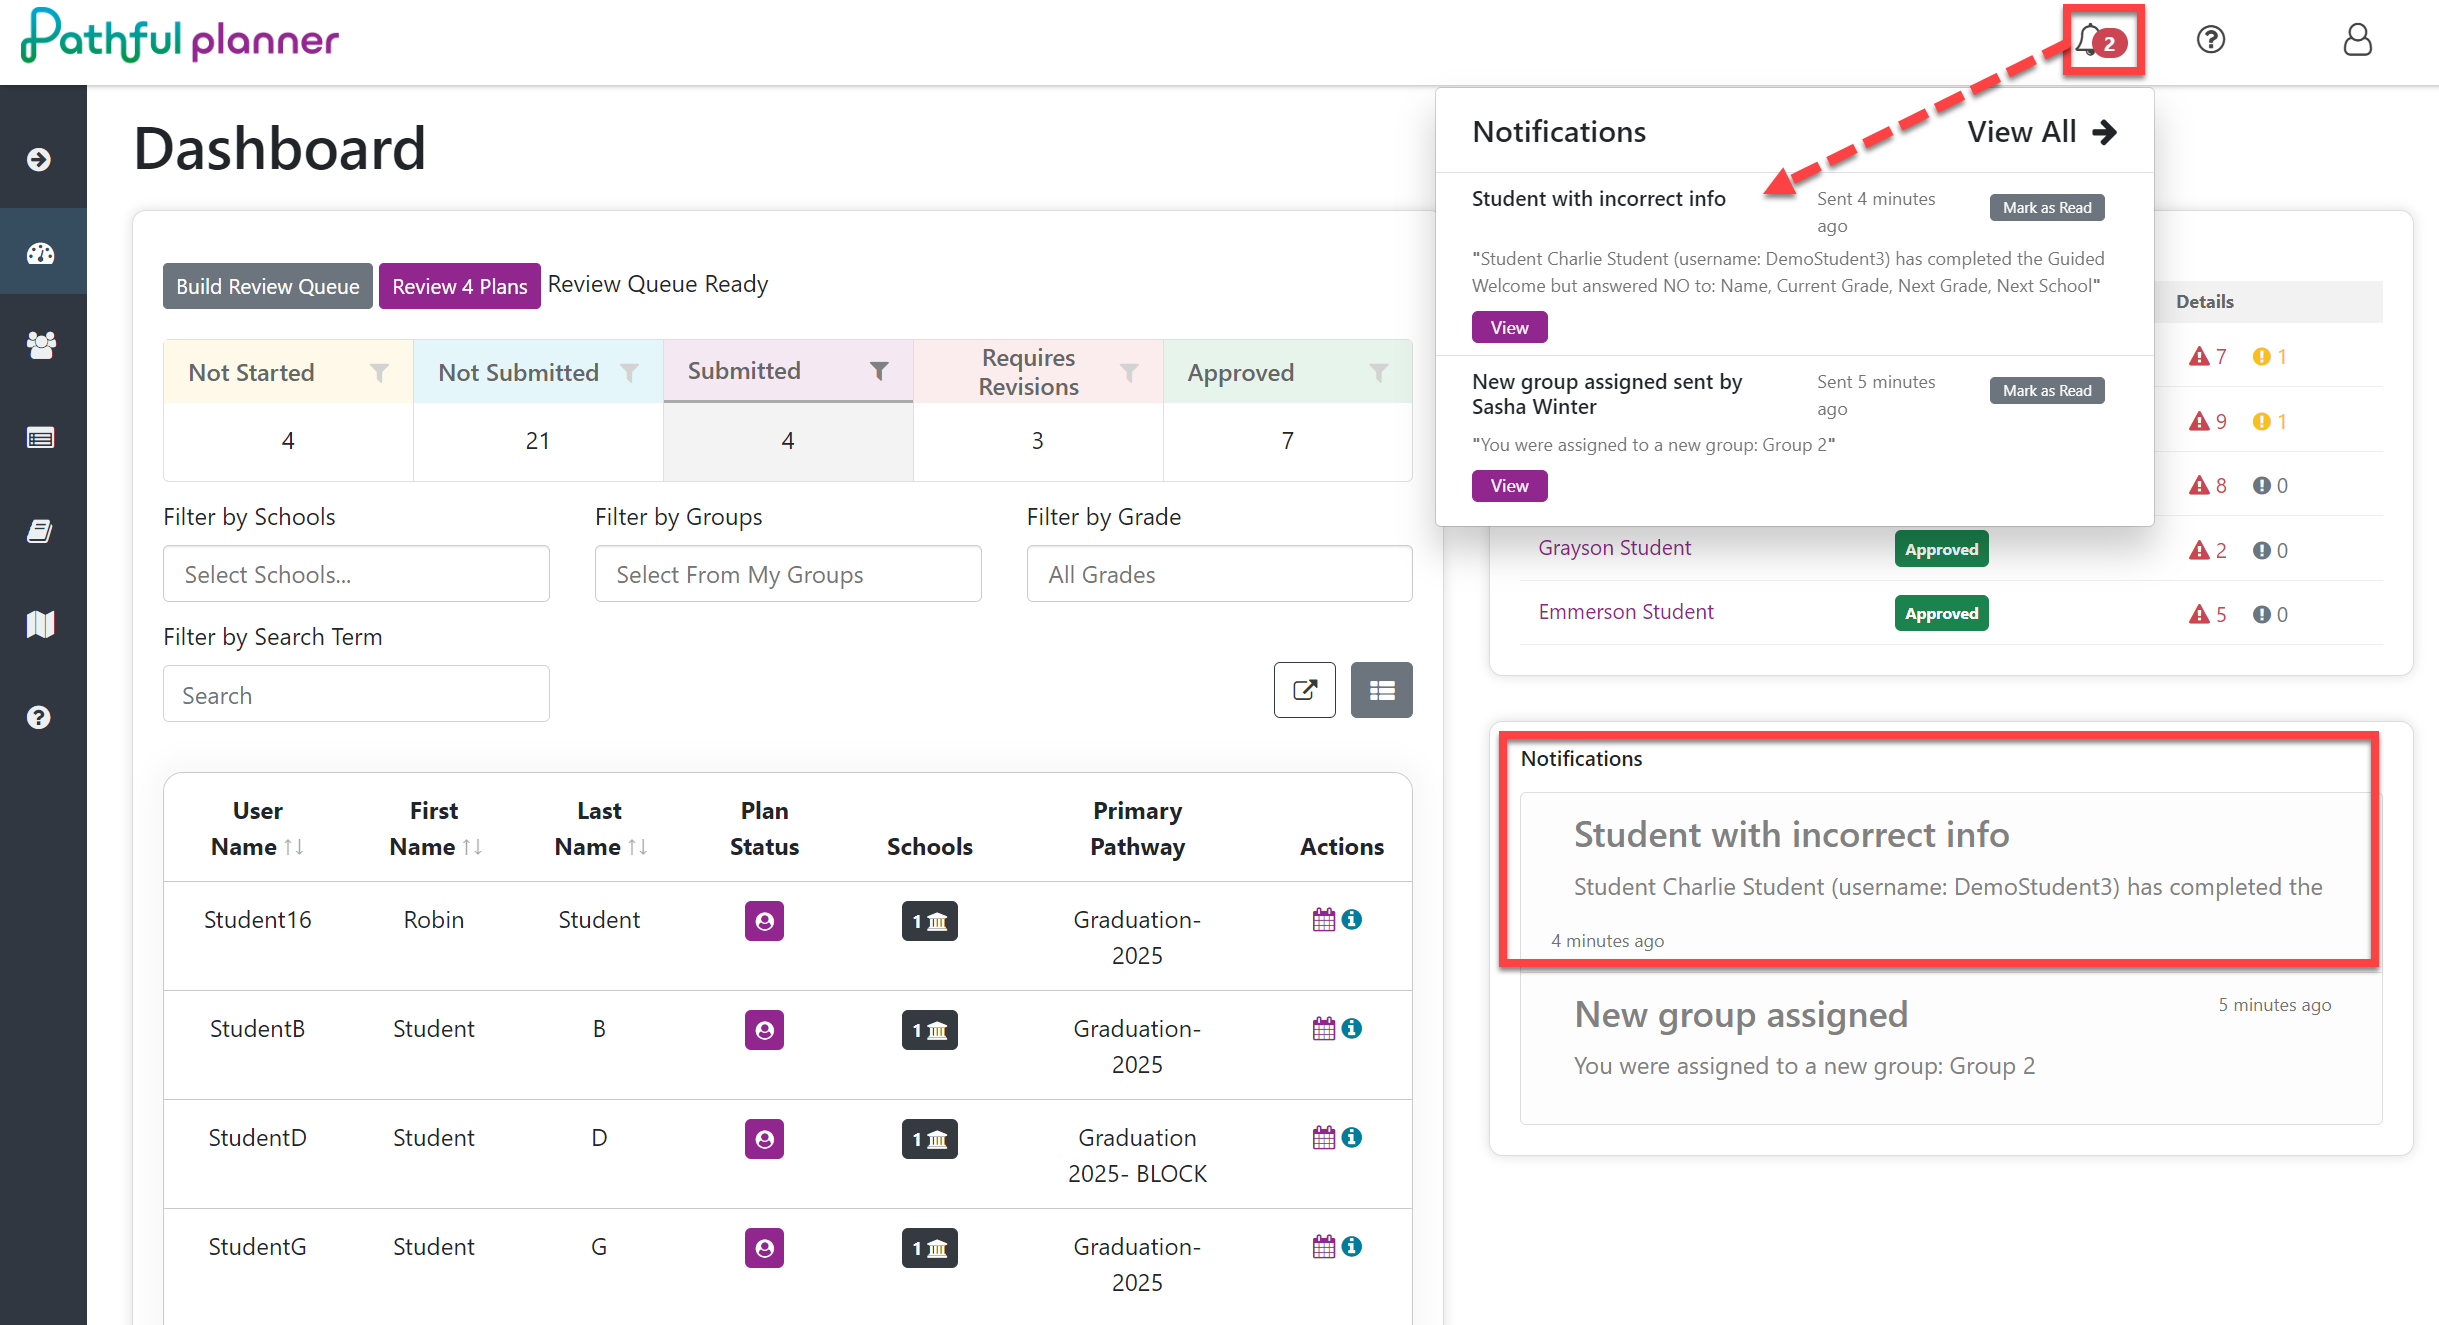View the 'New group assigned' popup notification
The width and height of the screenshot is (2439, 1325).
tap(1509, 485)
